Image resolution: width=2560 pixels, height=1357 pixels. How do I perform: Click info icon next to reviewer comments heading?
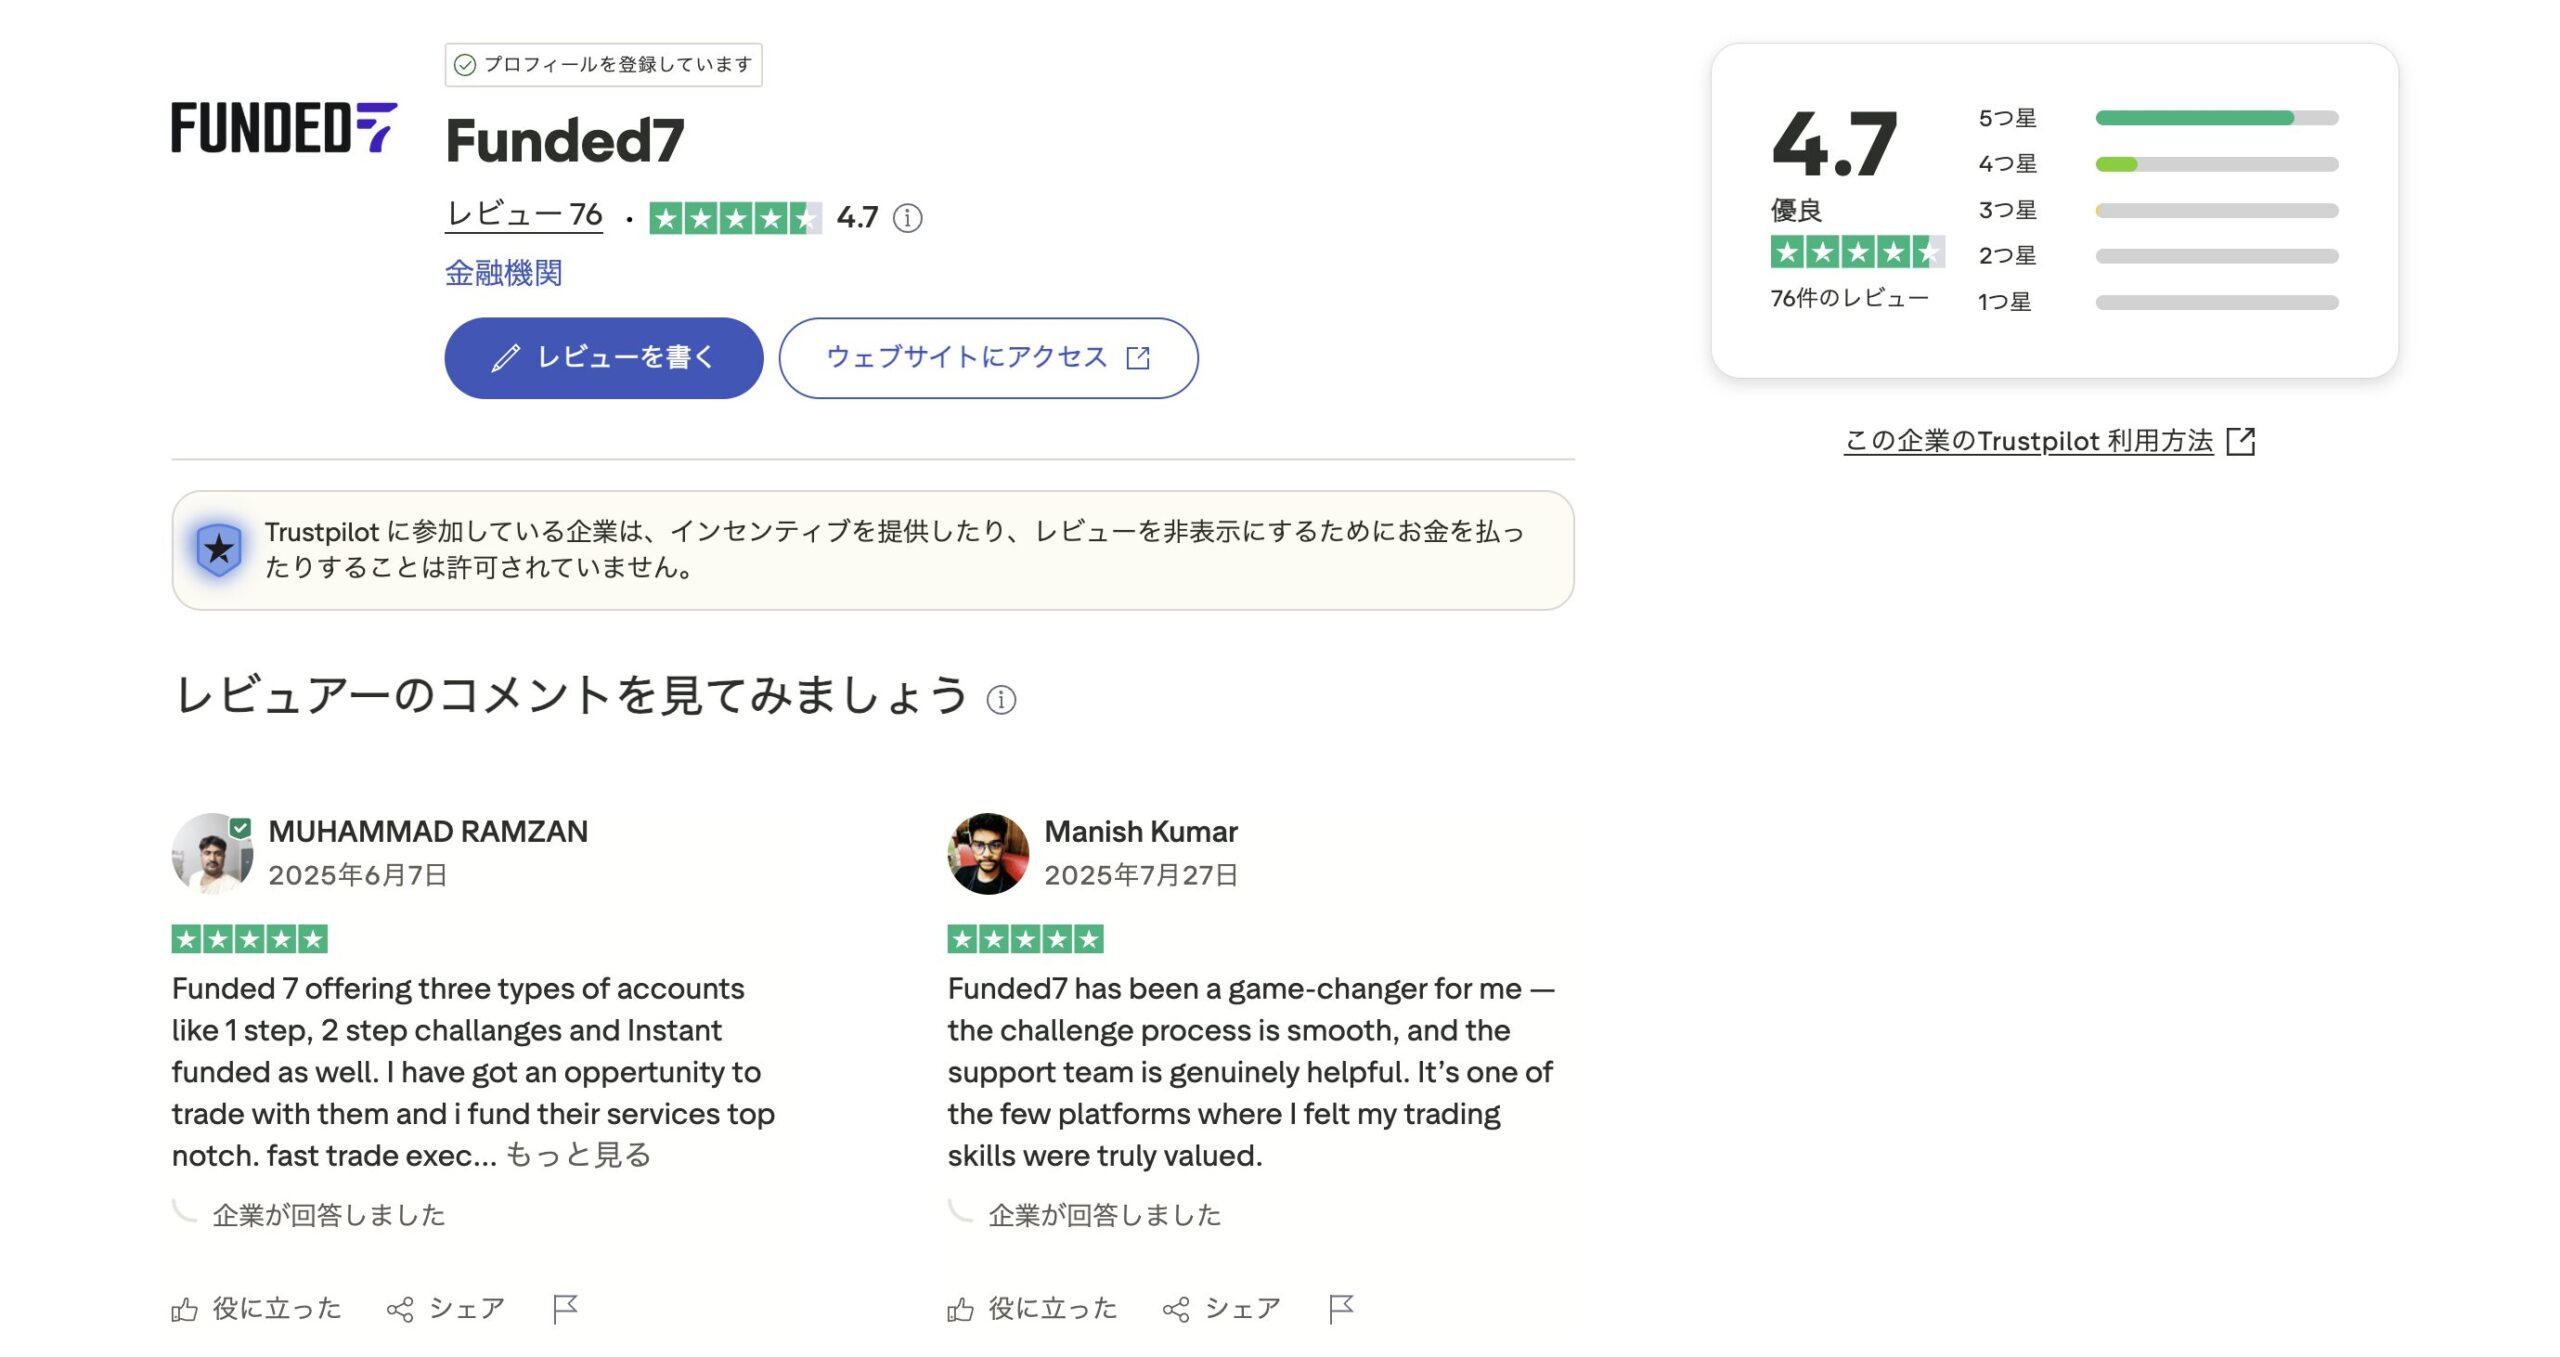(x=1001, y=700)
